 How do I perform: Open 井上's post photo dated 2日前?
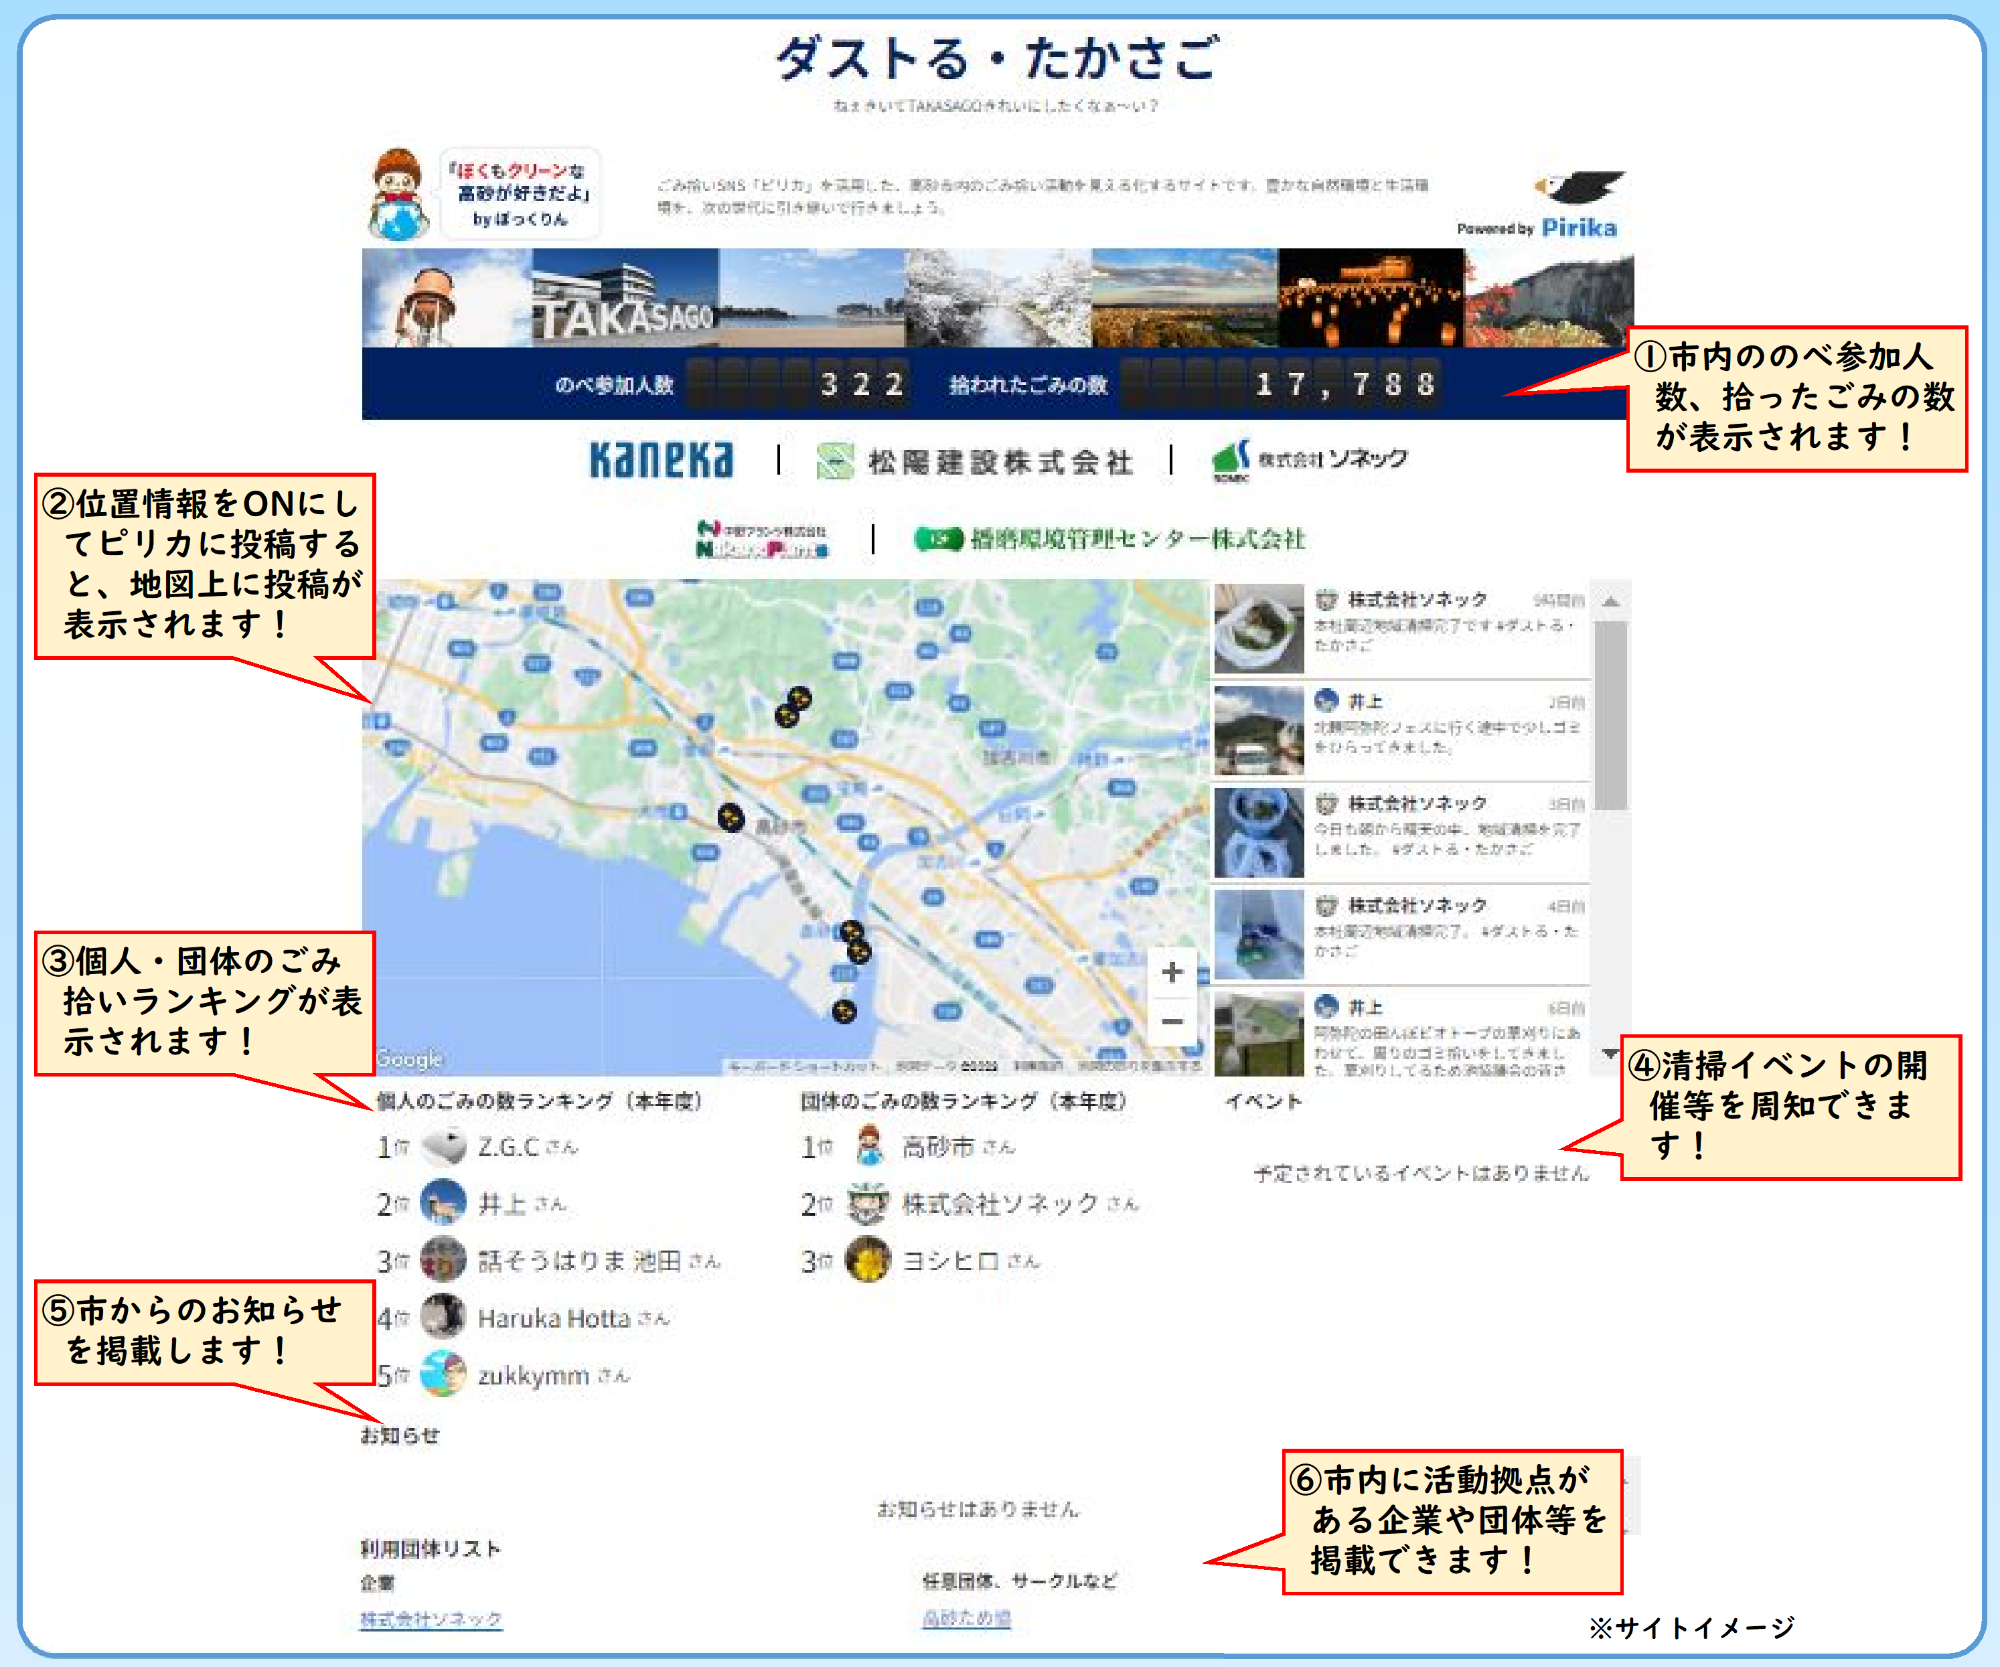1259,731
